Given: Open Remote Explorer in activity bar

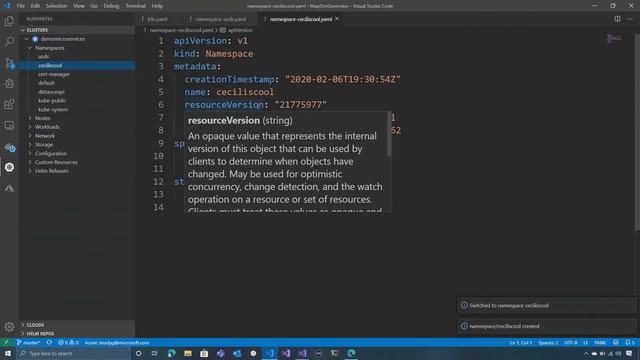Looking at the screenshot, I should click(x=9, y=125).
